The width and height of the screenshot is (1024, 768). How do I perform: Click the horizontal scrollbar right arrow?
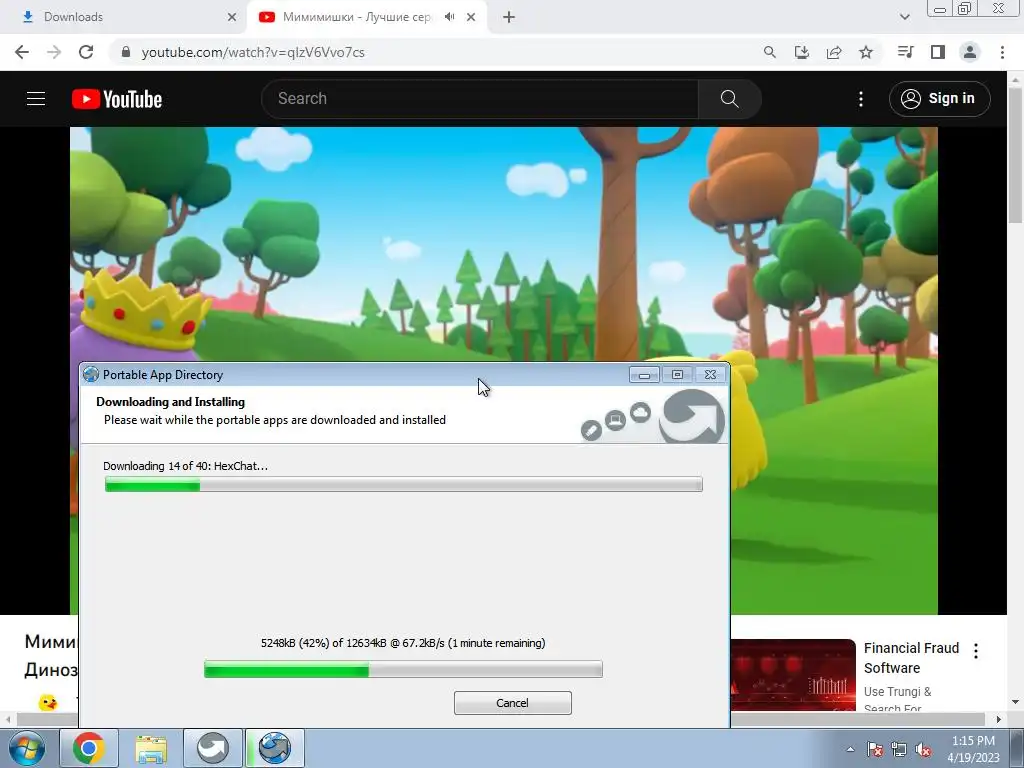999,720
